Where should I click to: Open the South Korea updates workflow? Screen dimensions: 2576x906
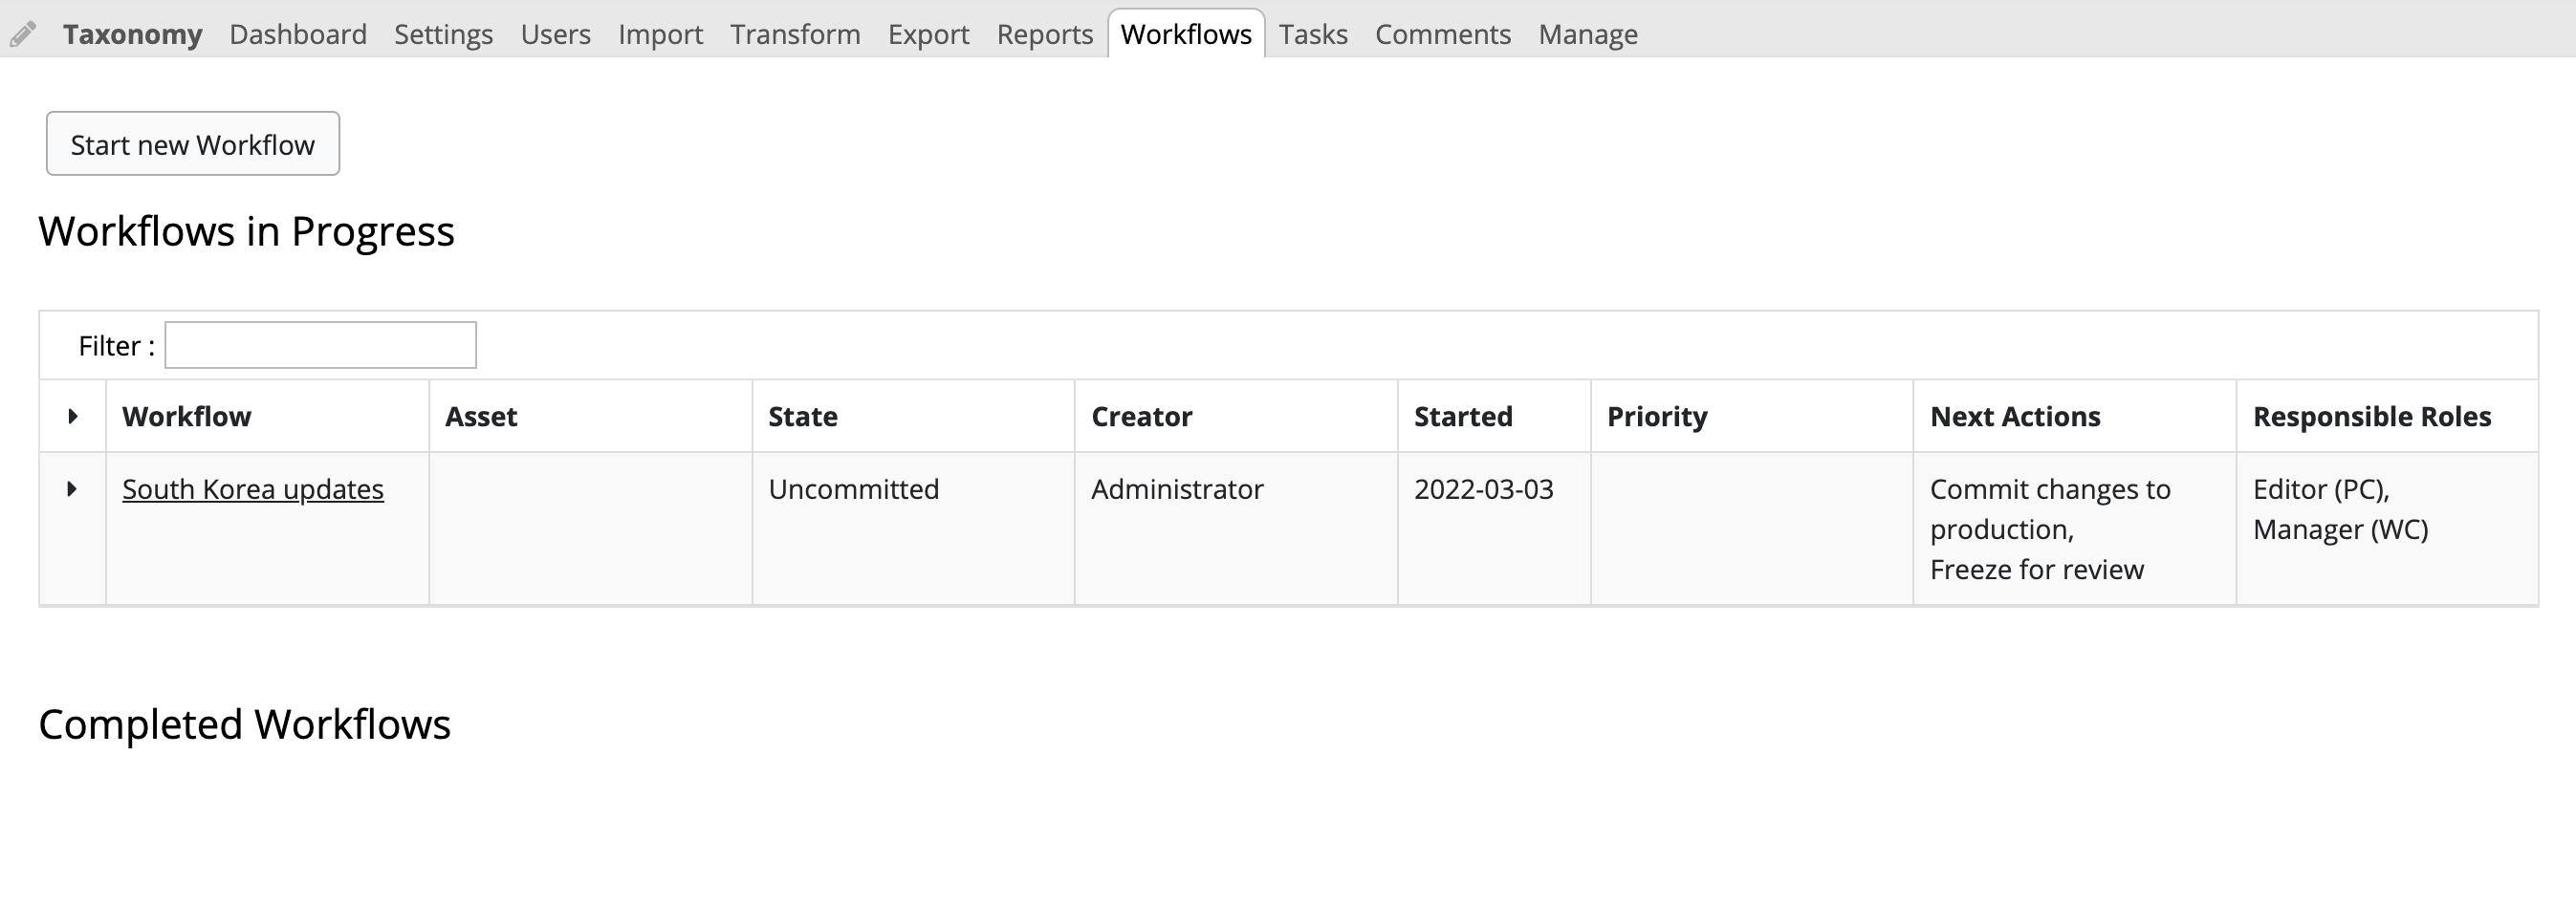coord(252,489)
